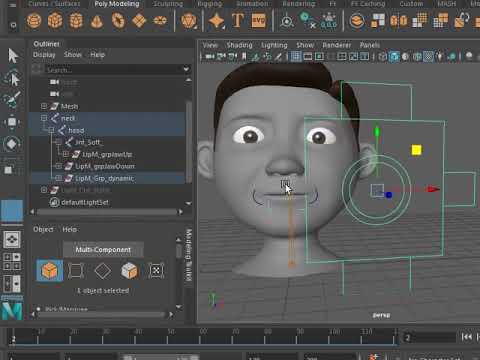Toggle use default material
This screenshot has height=360, width=480.
(x=405, y=57)
